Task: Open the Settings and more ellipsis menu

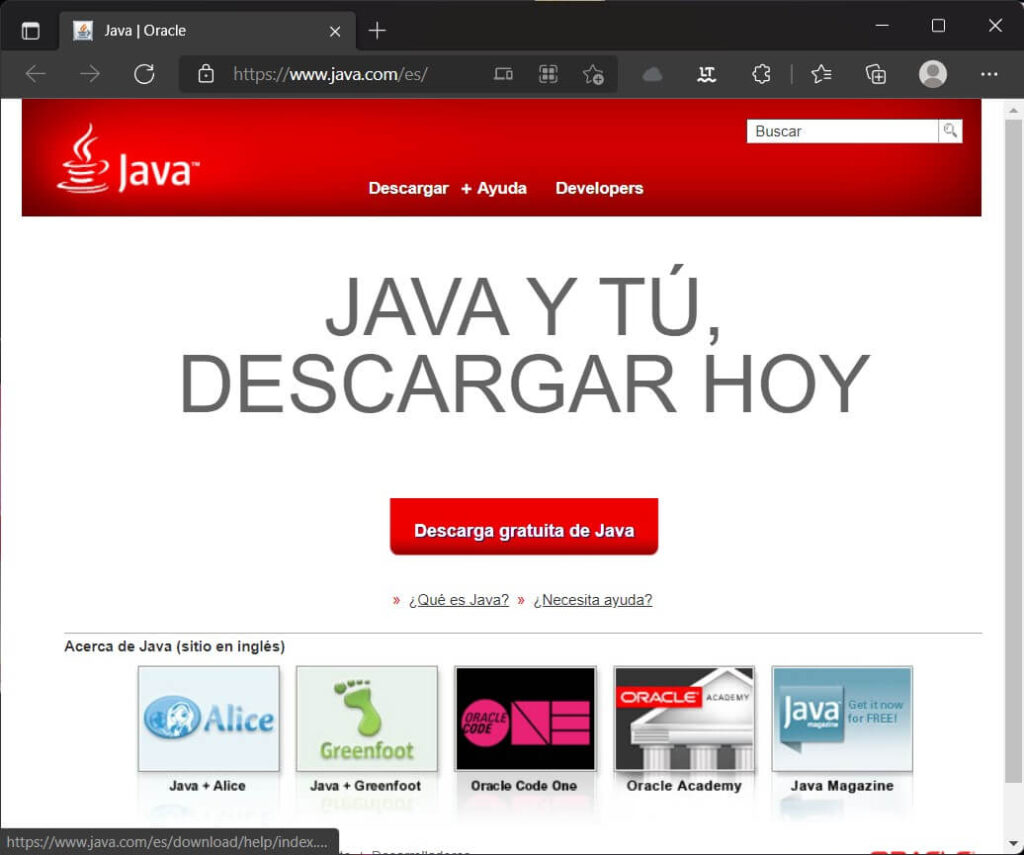Action: [x=989, y=74]
